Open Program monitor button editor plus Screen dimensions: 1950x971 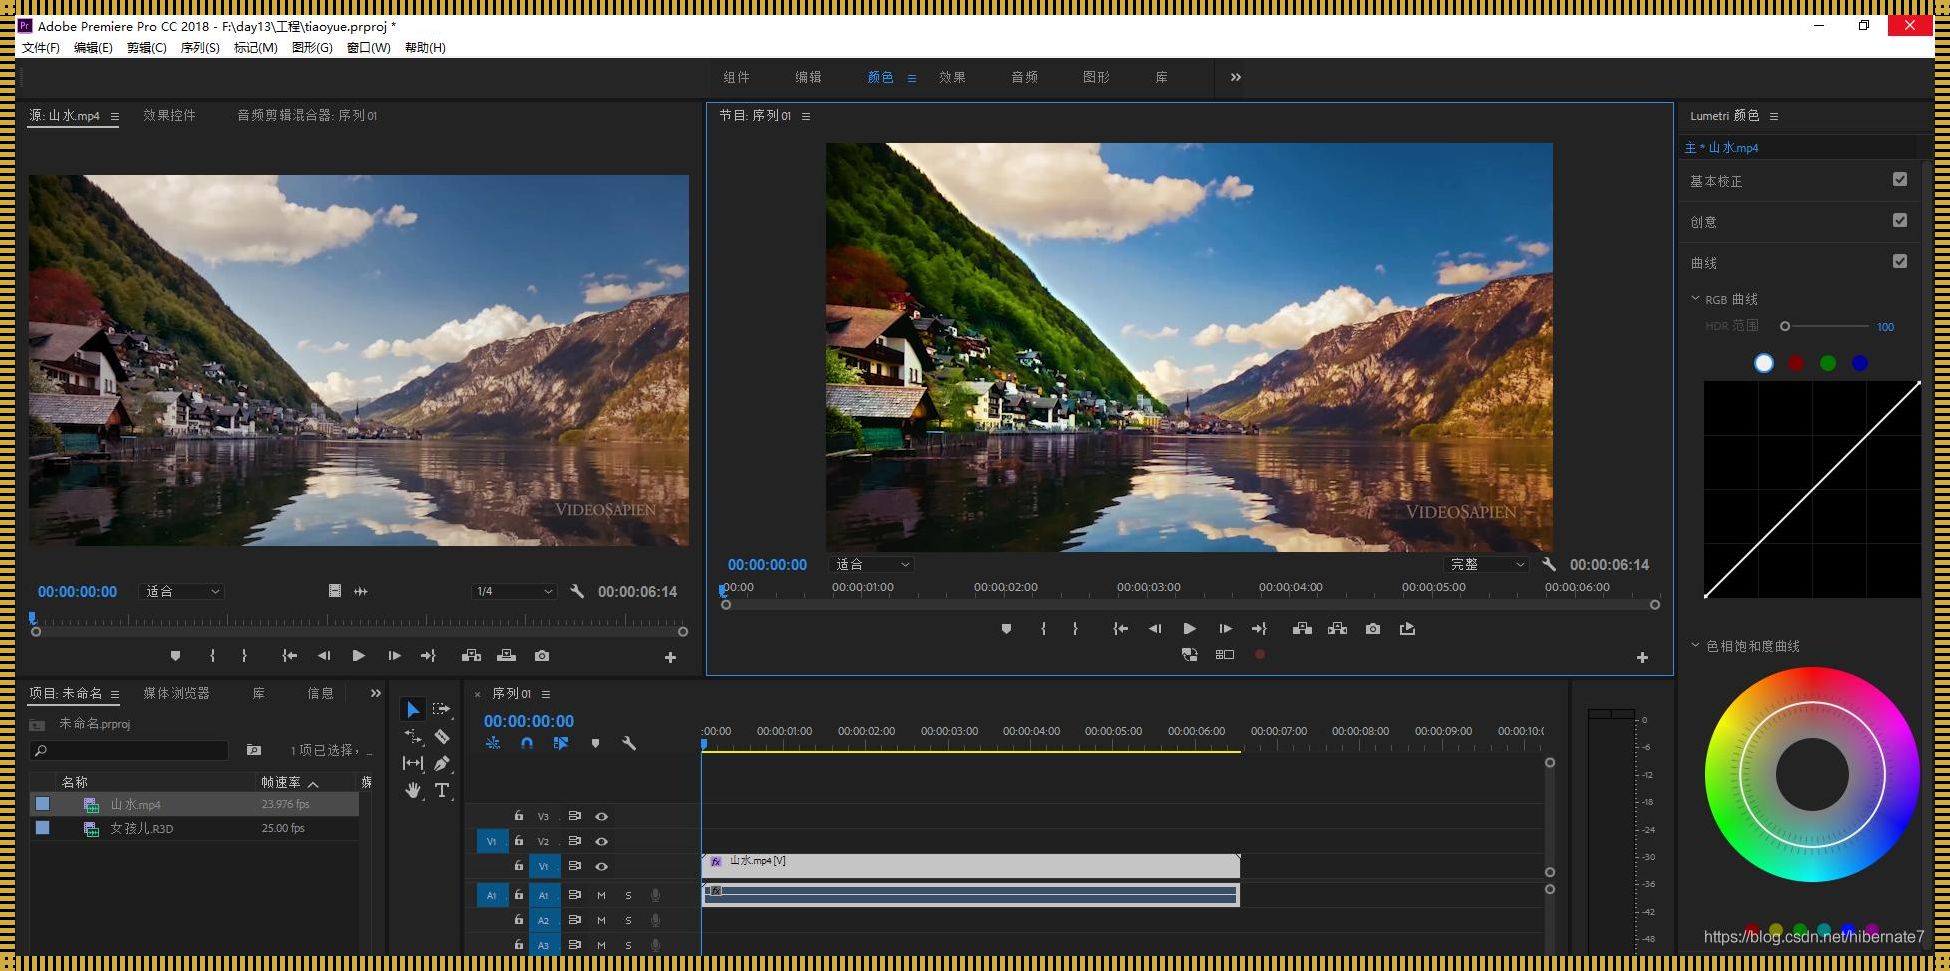coord(1642,657)
